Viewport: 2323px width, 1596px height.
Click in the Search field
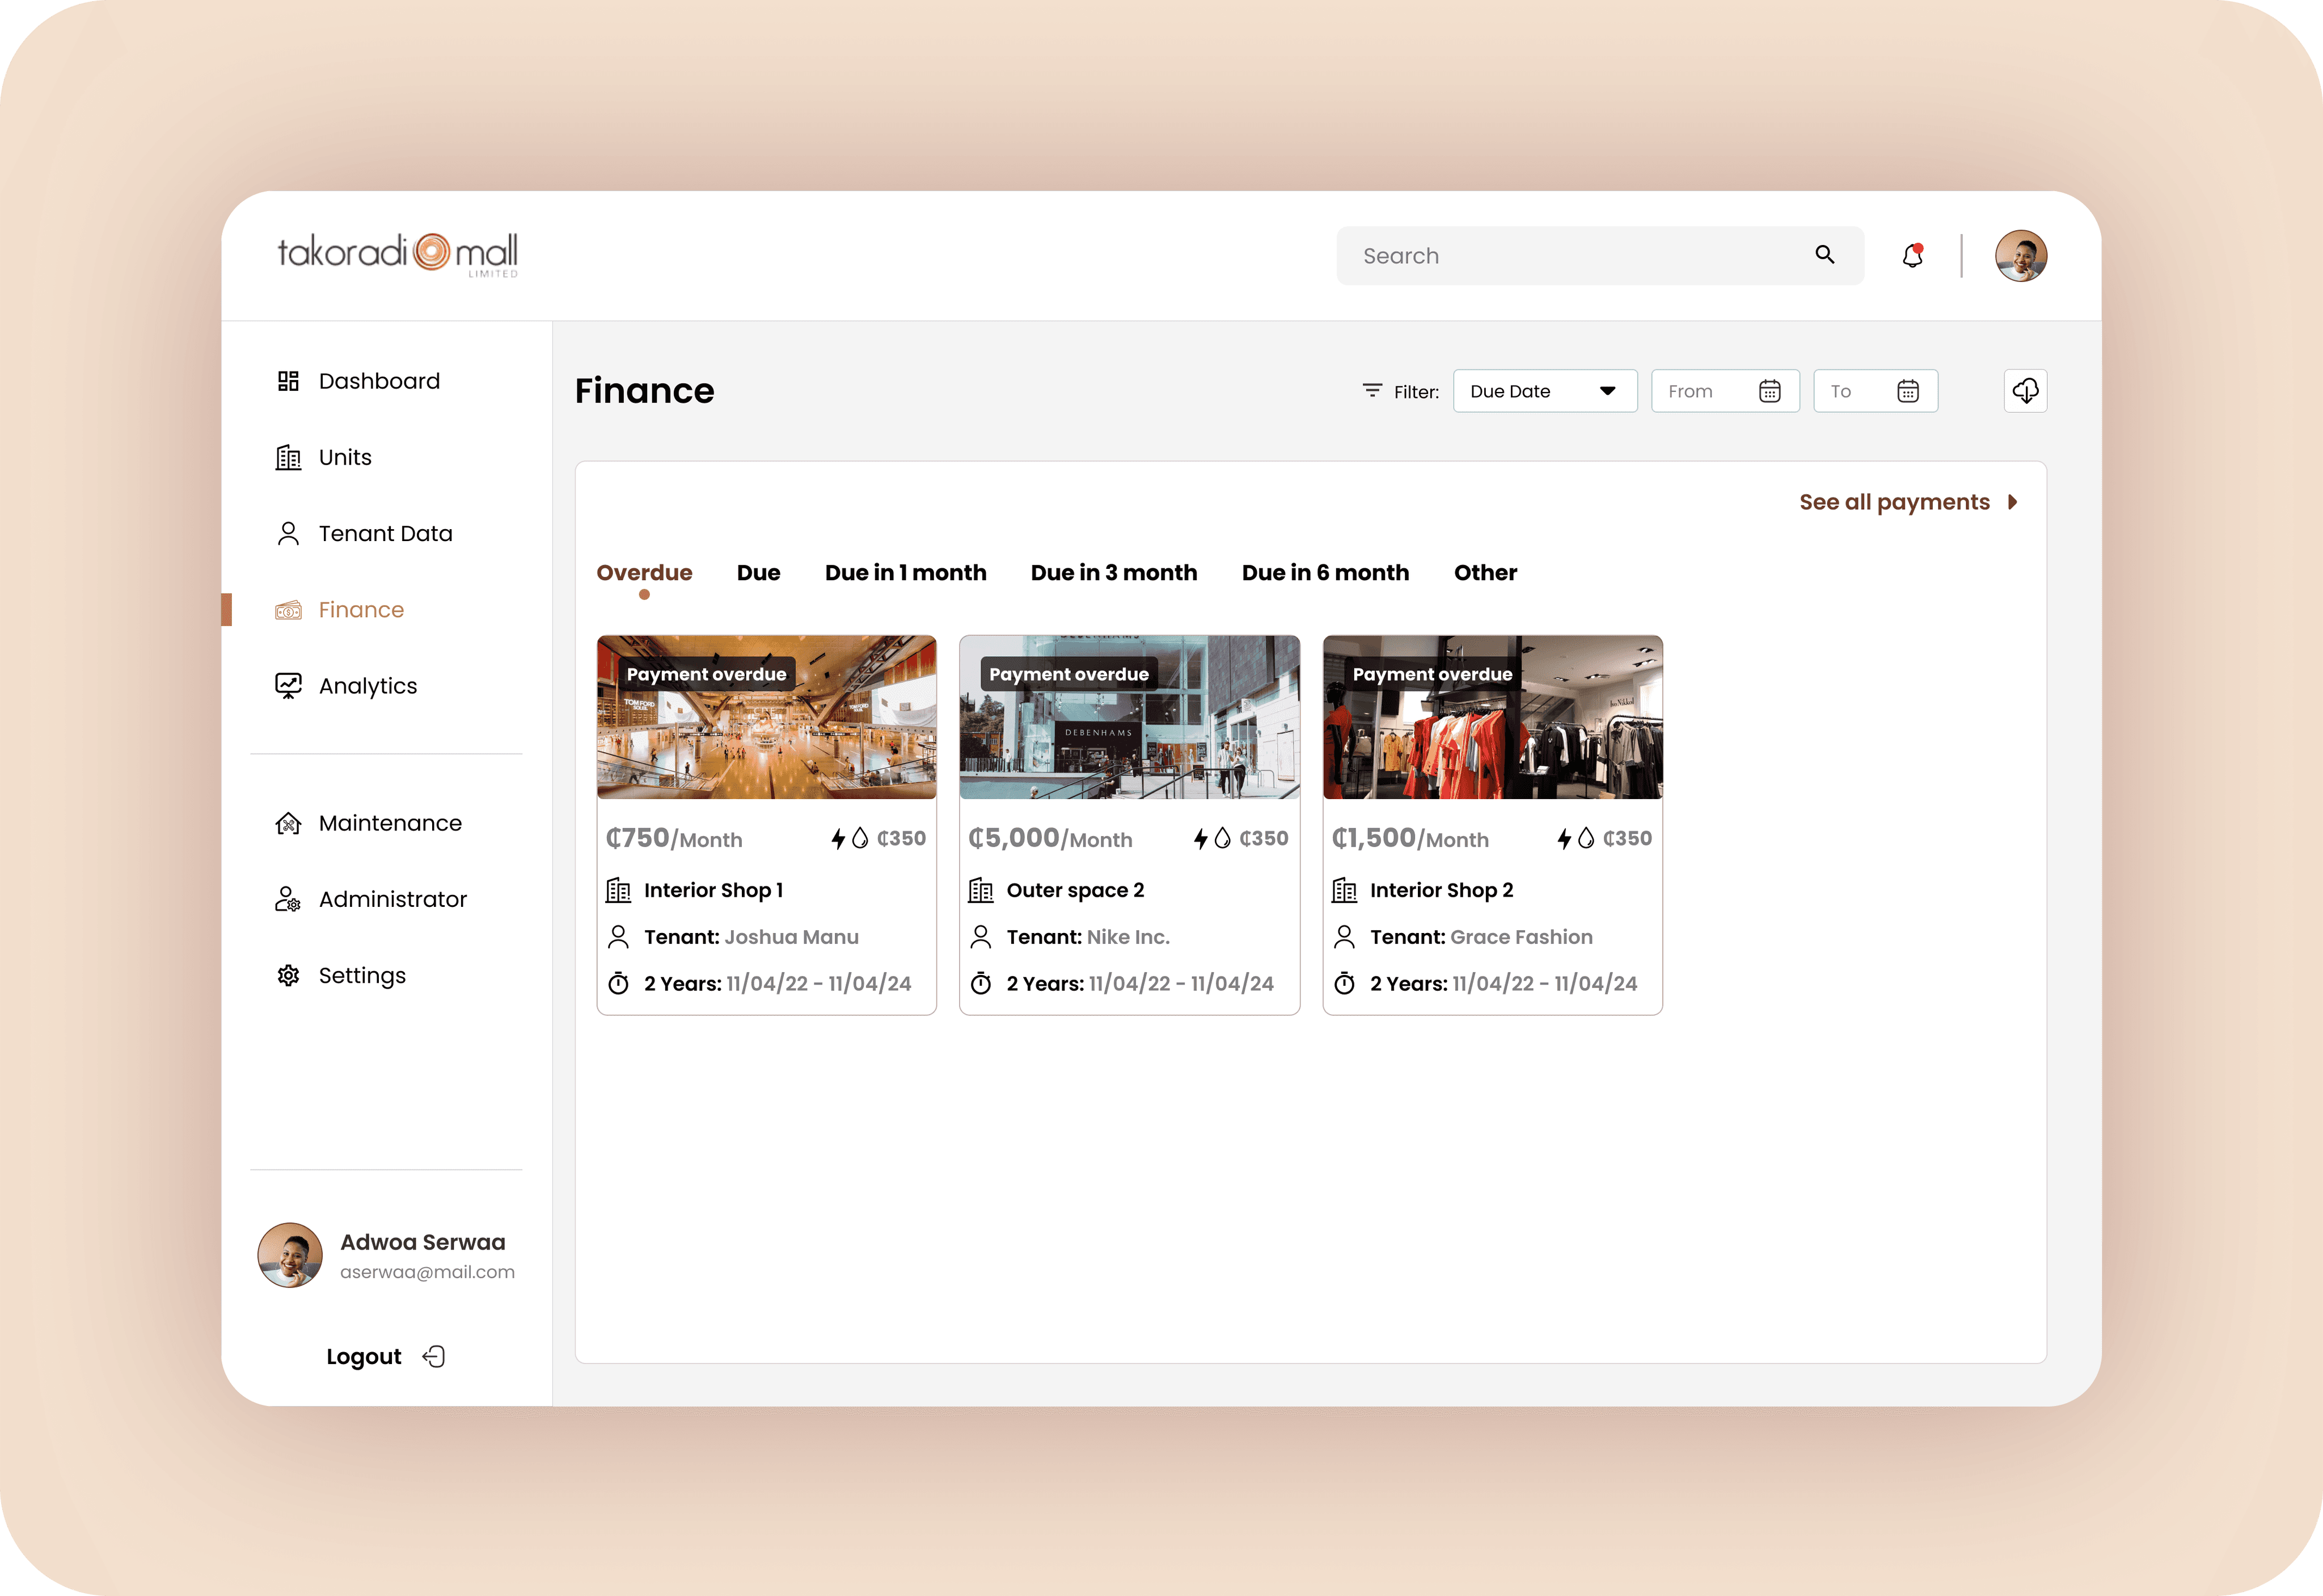tap(1580, 256)
